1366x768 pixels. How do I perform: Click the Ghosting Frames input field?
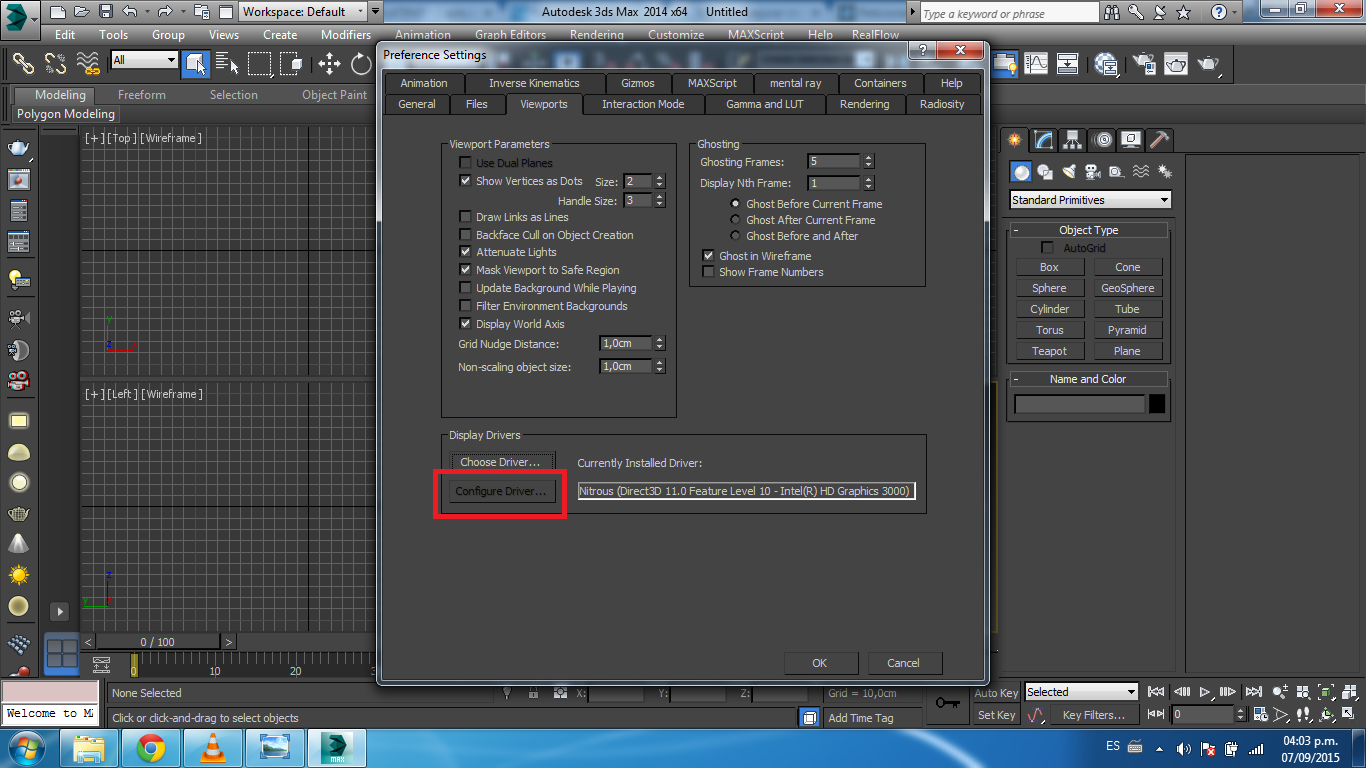(834, 162)
